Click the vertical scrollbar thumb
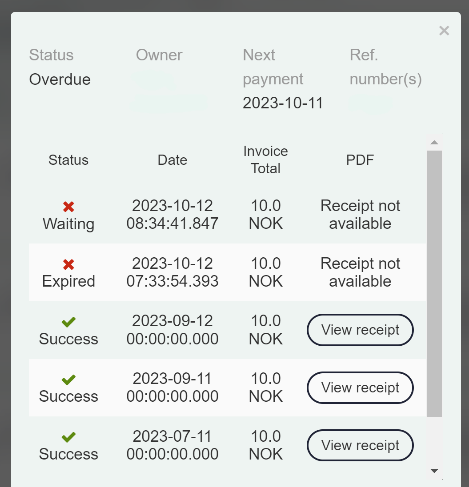Viewport: 469px width, 487px height. click(434, 284)
